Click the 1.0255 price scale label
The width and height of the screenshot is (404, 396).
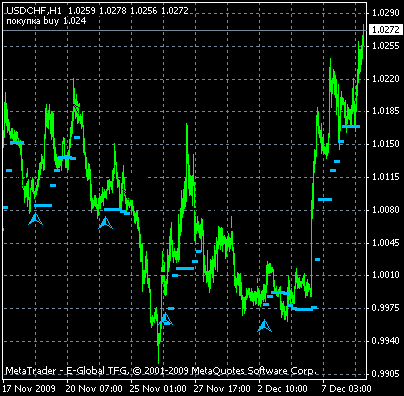tap(386, 46)
